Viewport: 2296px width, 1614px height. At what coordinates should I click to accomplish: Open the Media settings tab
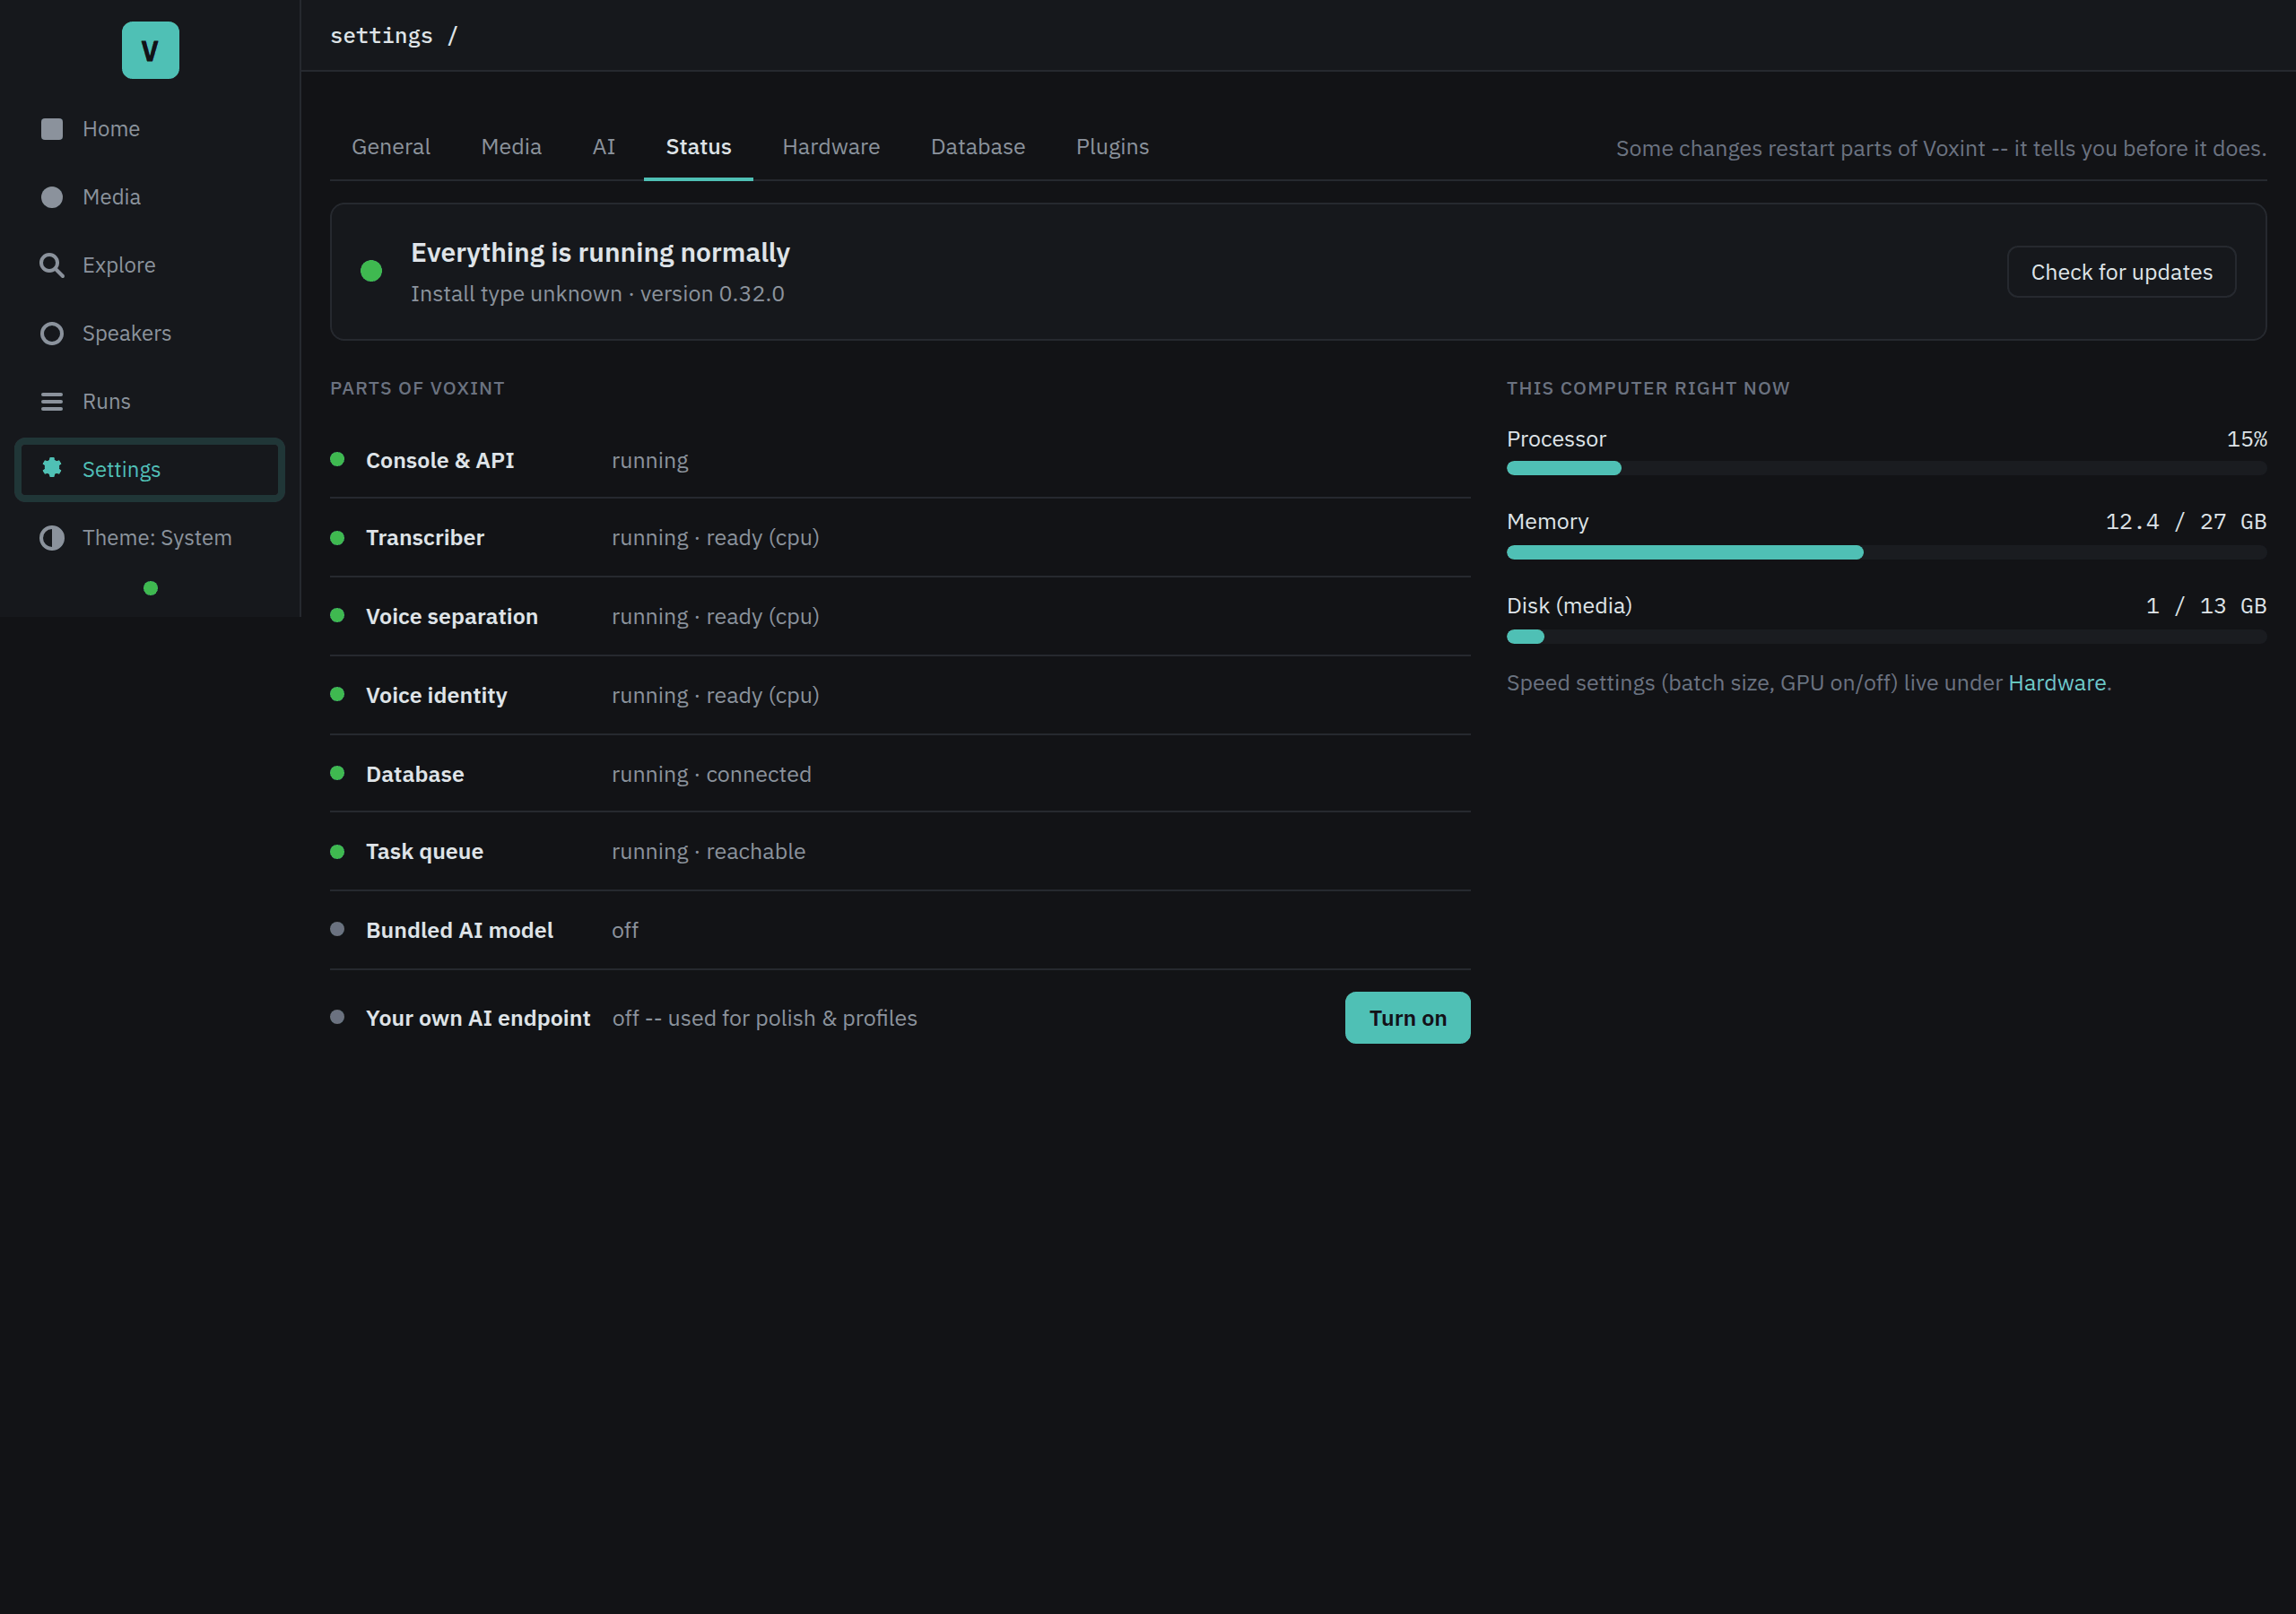pyautogui.click(x=511, y=147)
